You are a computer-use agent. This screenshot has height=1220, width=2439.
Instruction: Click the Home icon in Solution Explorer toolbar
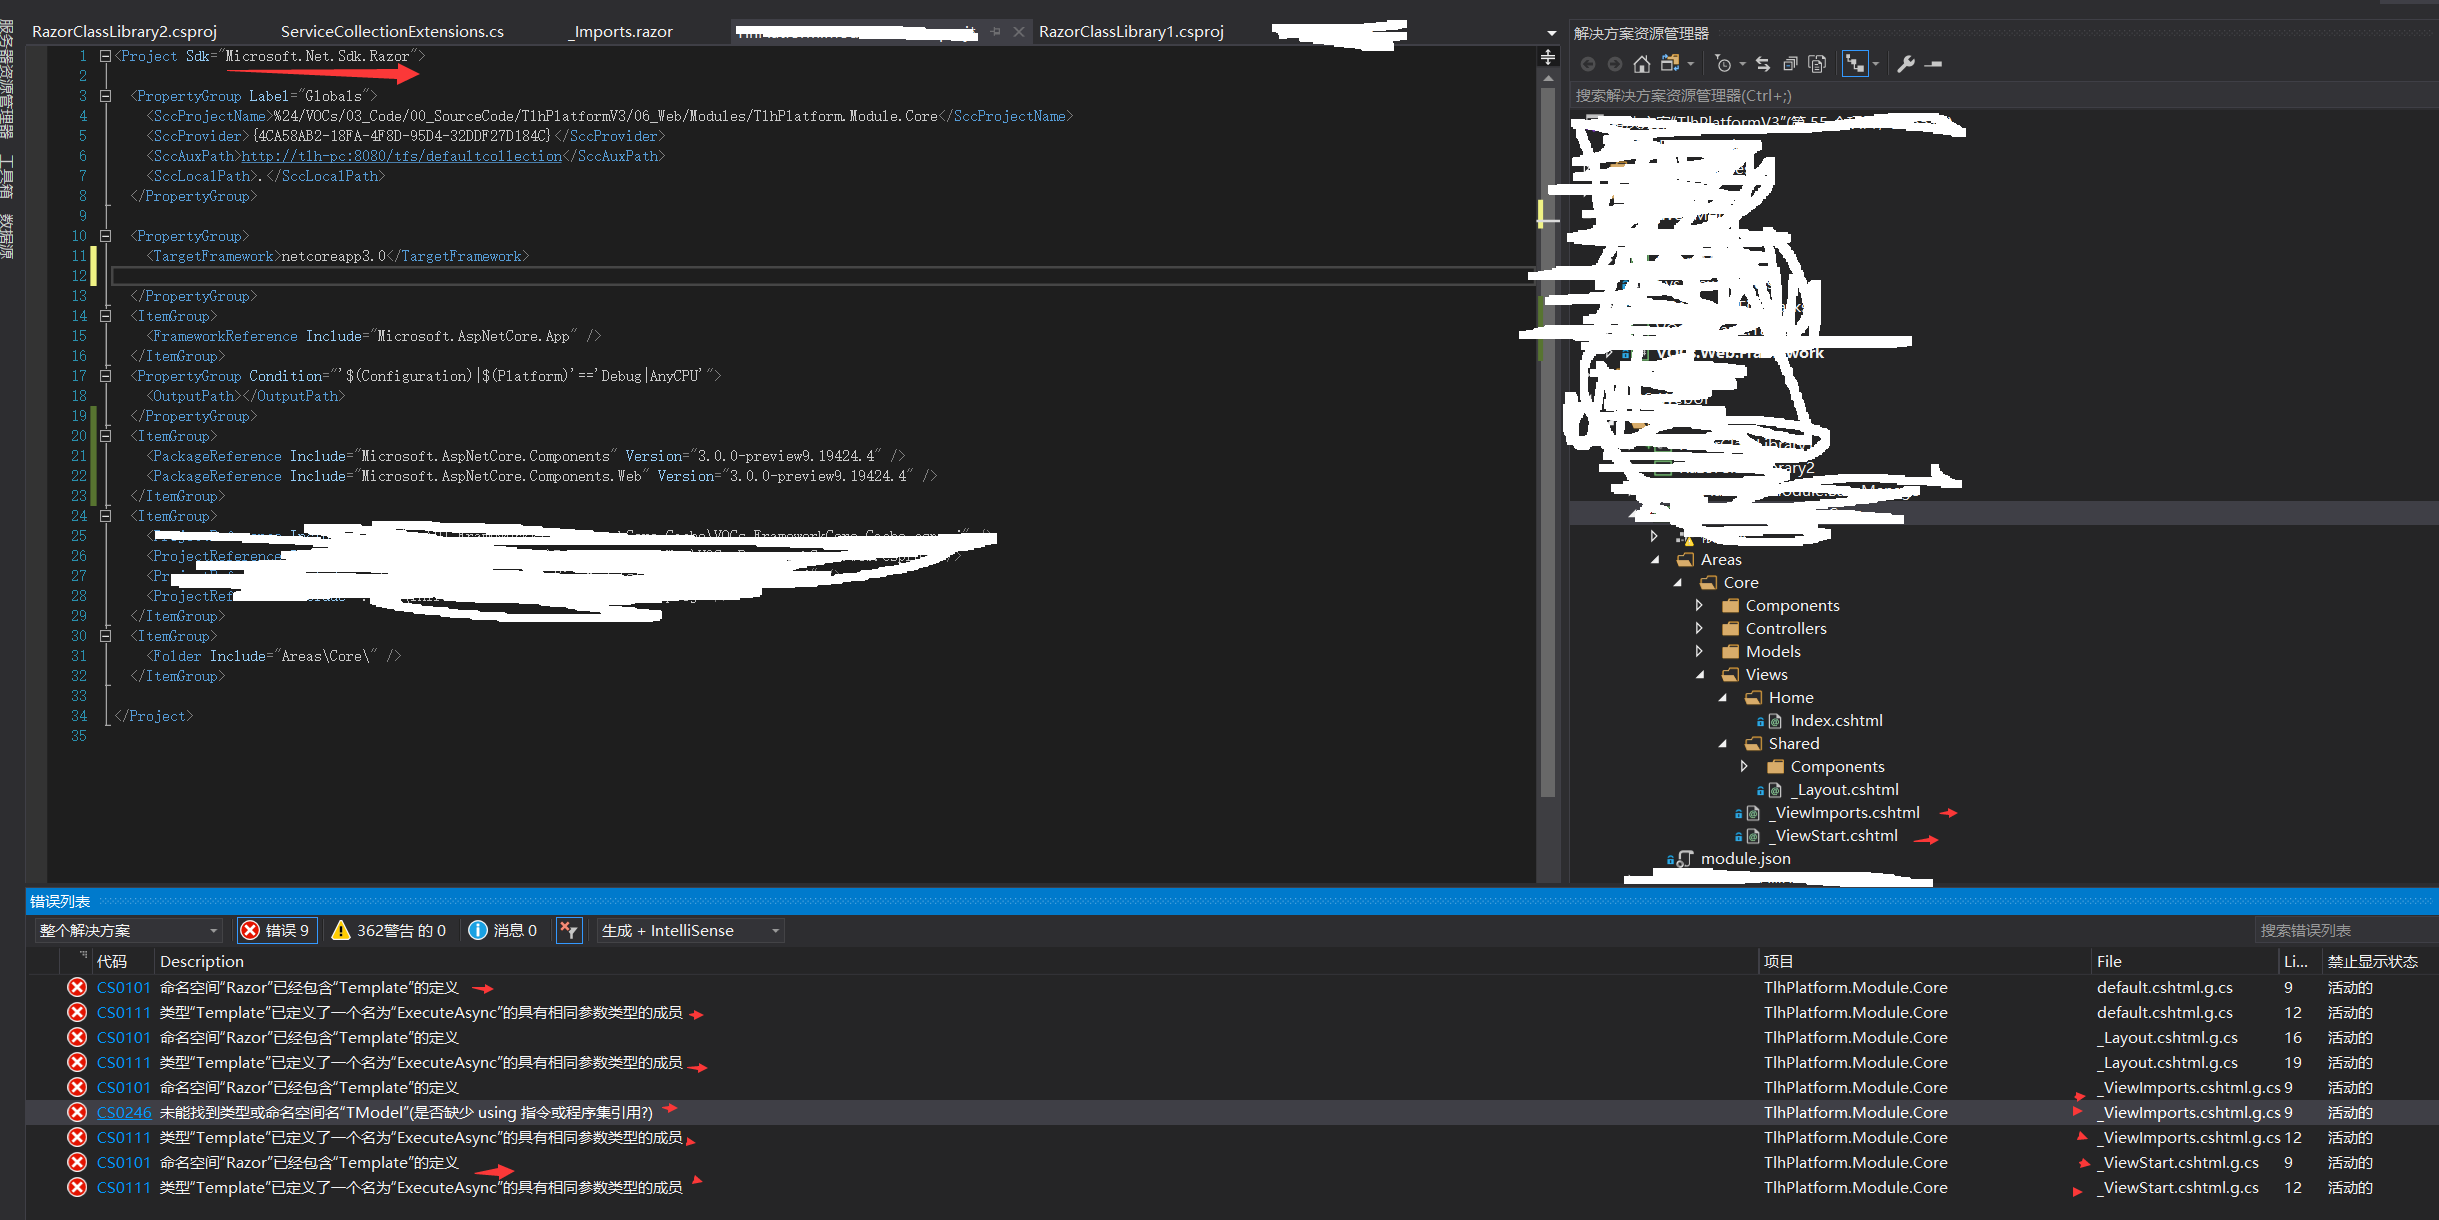click(x=1641, y=64)
